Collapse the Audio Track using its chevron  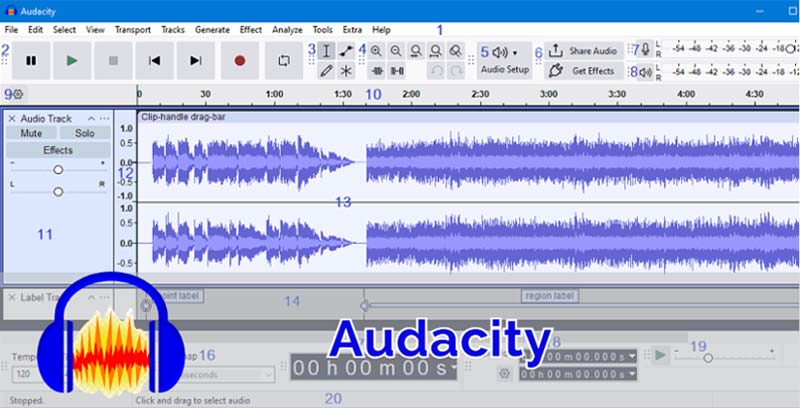click(91, 118)
